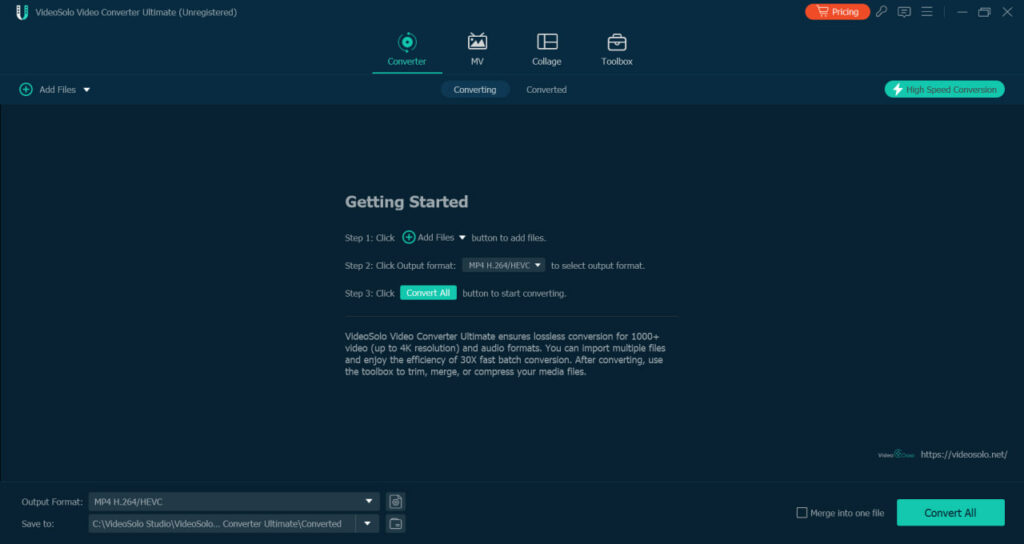Click Convert All in Getting Started Step 3

tap(428, 293)
